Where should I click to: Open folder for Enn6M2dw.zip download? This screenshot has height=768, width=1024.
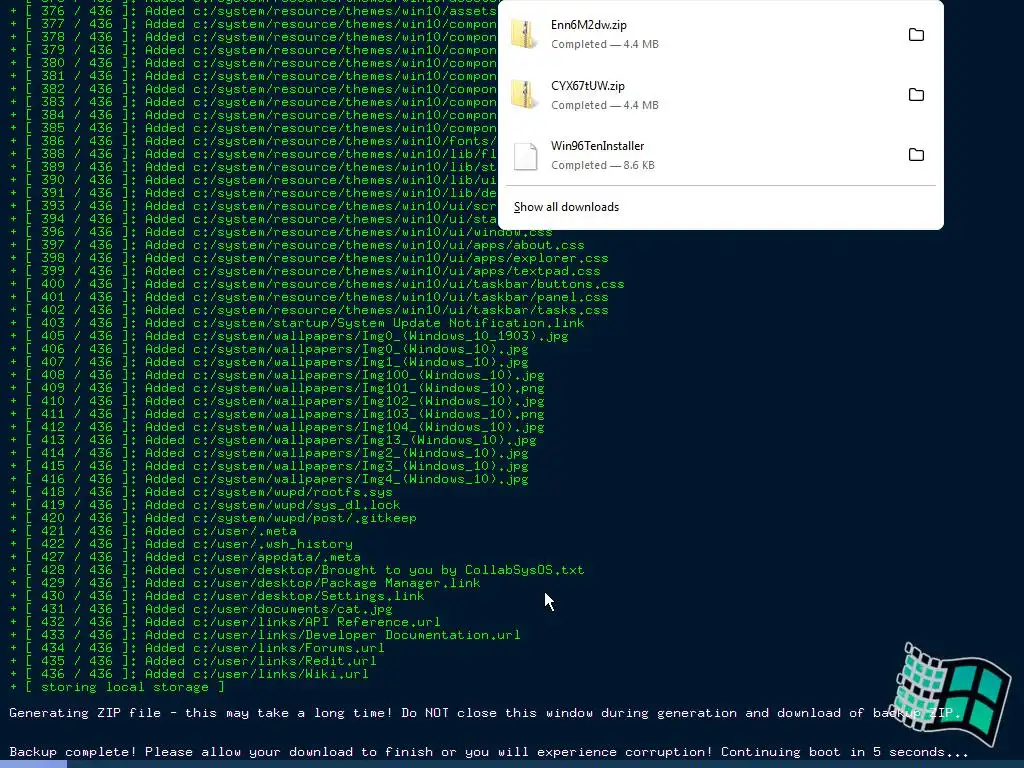click(916, 35)
